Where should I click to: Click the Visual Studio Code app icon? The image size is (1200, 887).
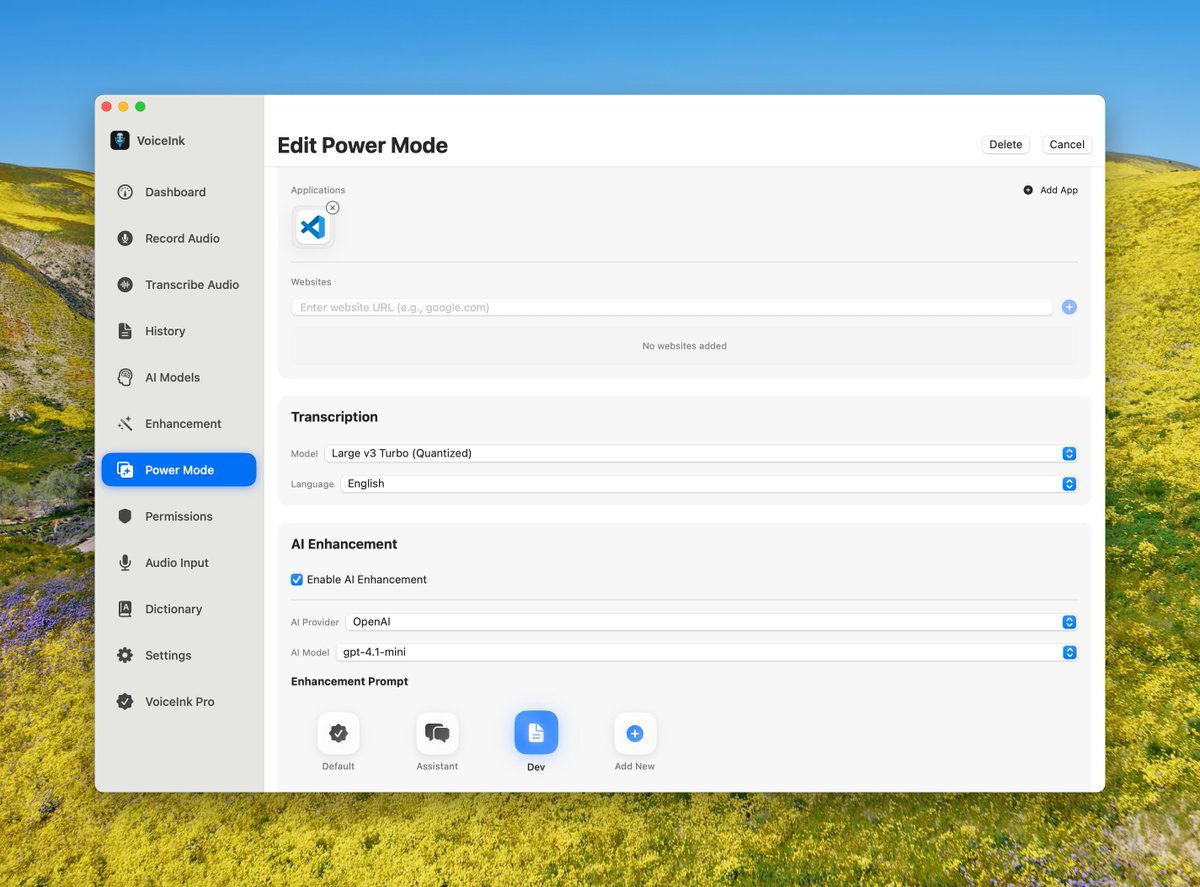click(313, 227)
